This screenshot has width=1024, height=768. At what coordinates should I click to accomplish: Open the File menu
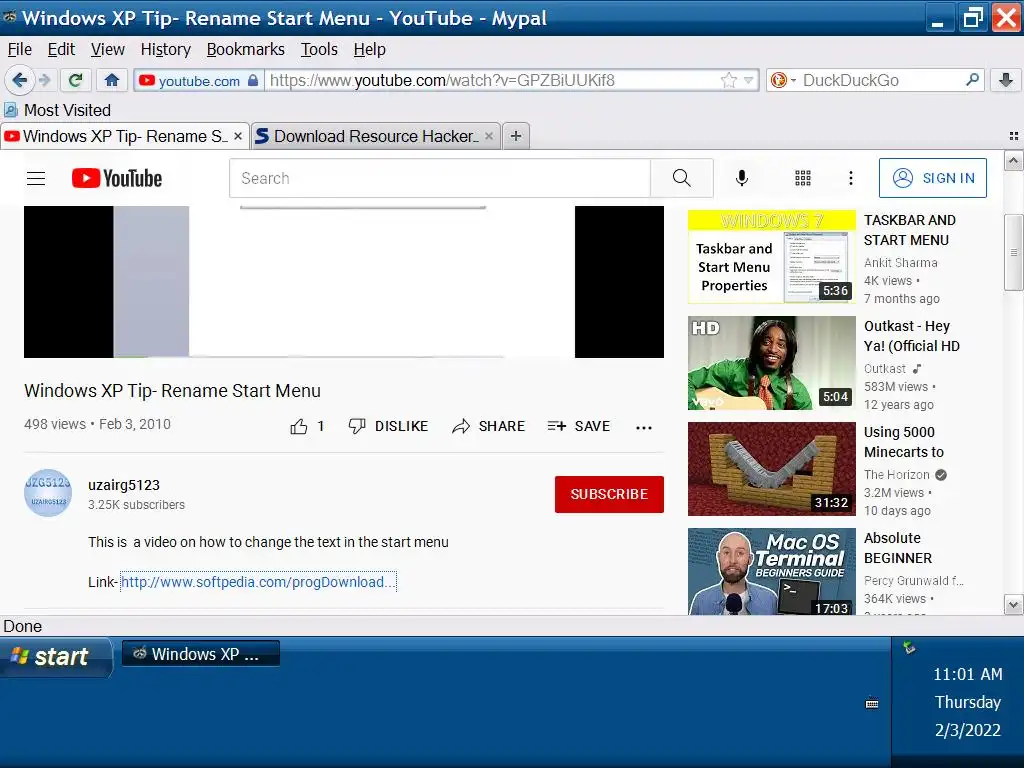tap(20, 50)
